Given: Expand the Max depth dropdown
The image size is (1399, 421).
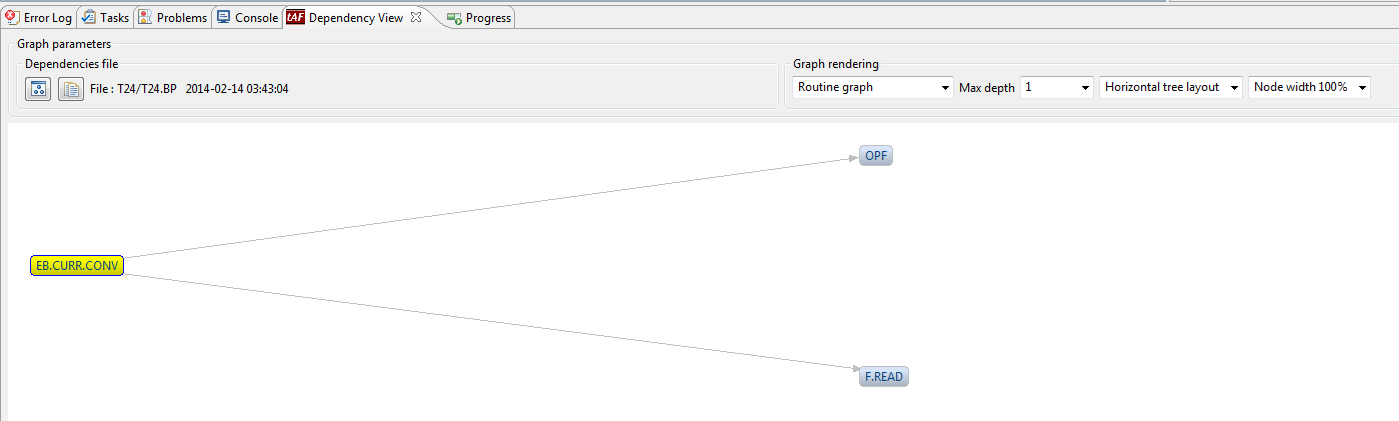Looking at the screenshot, I should click(1057, 87).
